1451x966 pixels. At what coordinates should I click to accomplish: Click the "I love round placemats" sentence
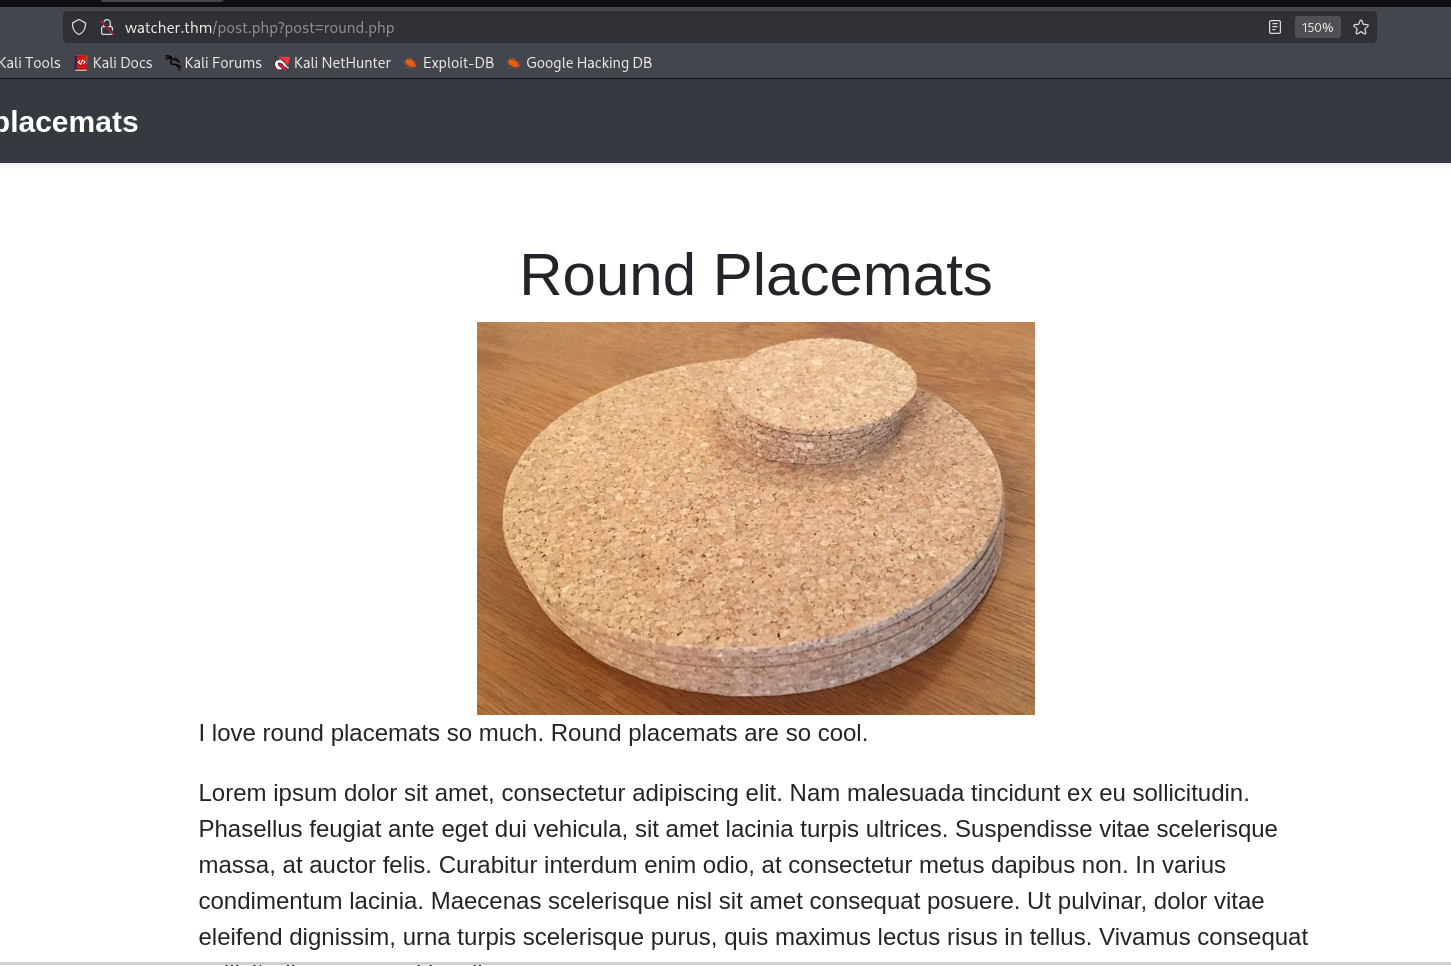pyautogui.click(x=532, y=733)
